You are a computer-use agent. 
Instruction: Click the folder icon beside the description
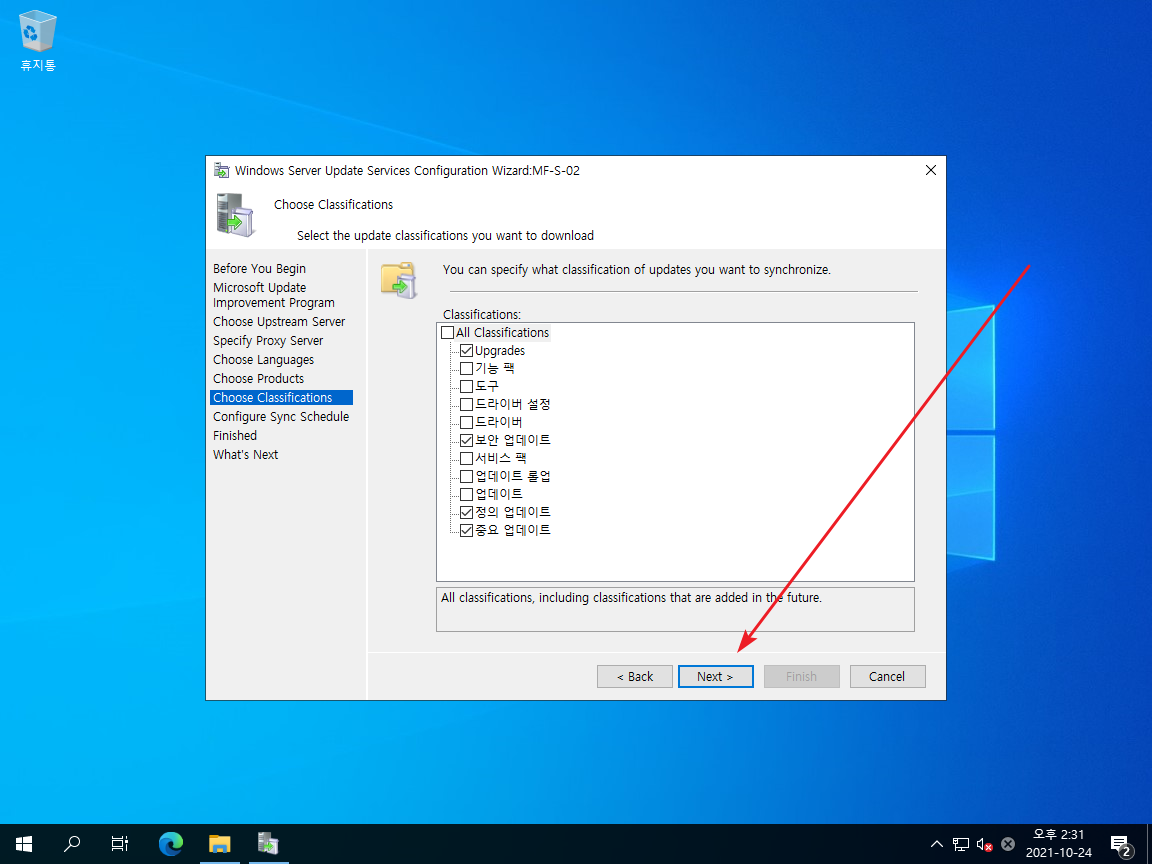(x=399, y=280)
